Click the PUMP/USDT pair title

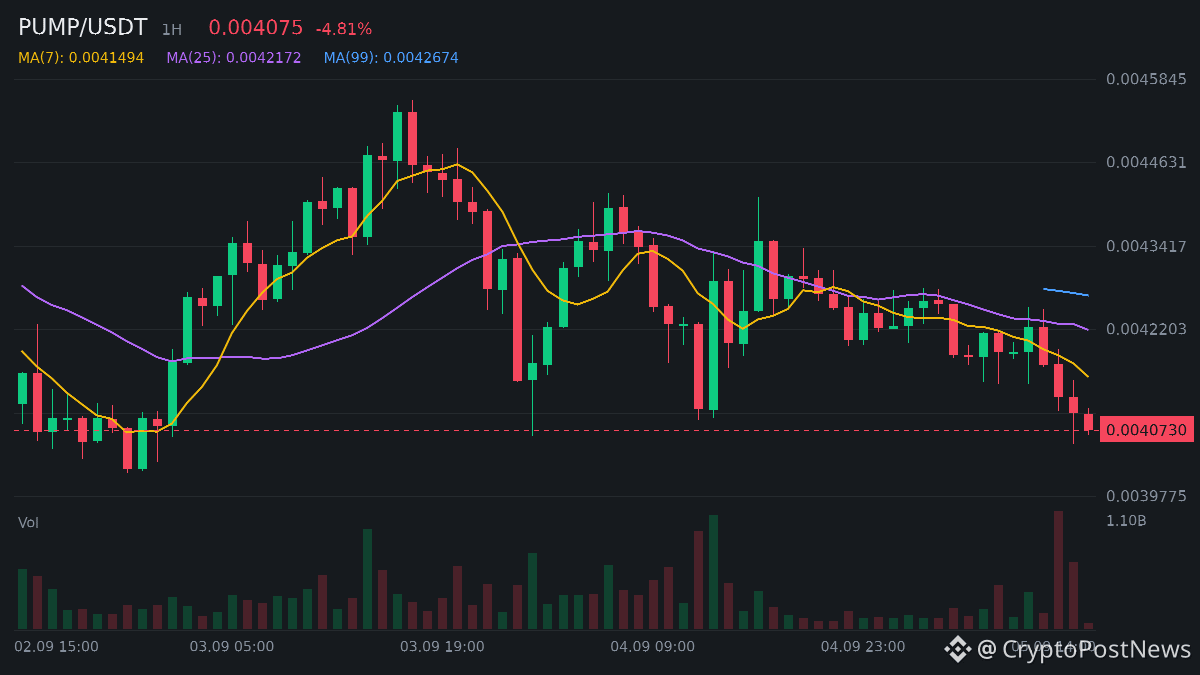(x=83, y=28)
